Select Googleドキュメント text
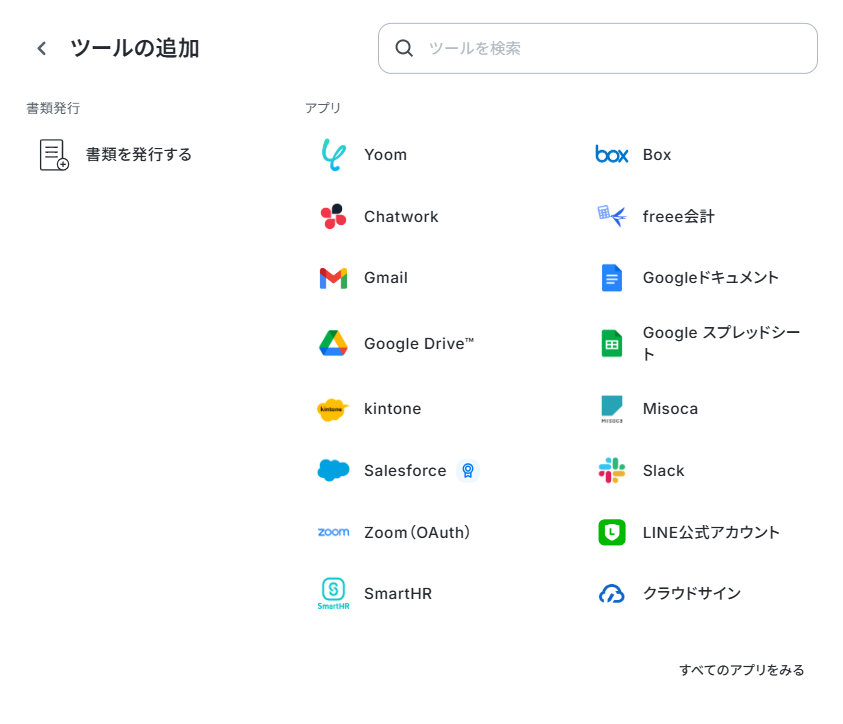 click(711, 278)
